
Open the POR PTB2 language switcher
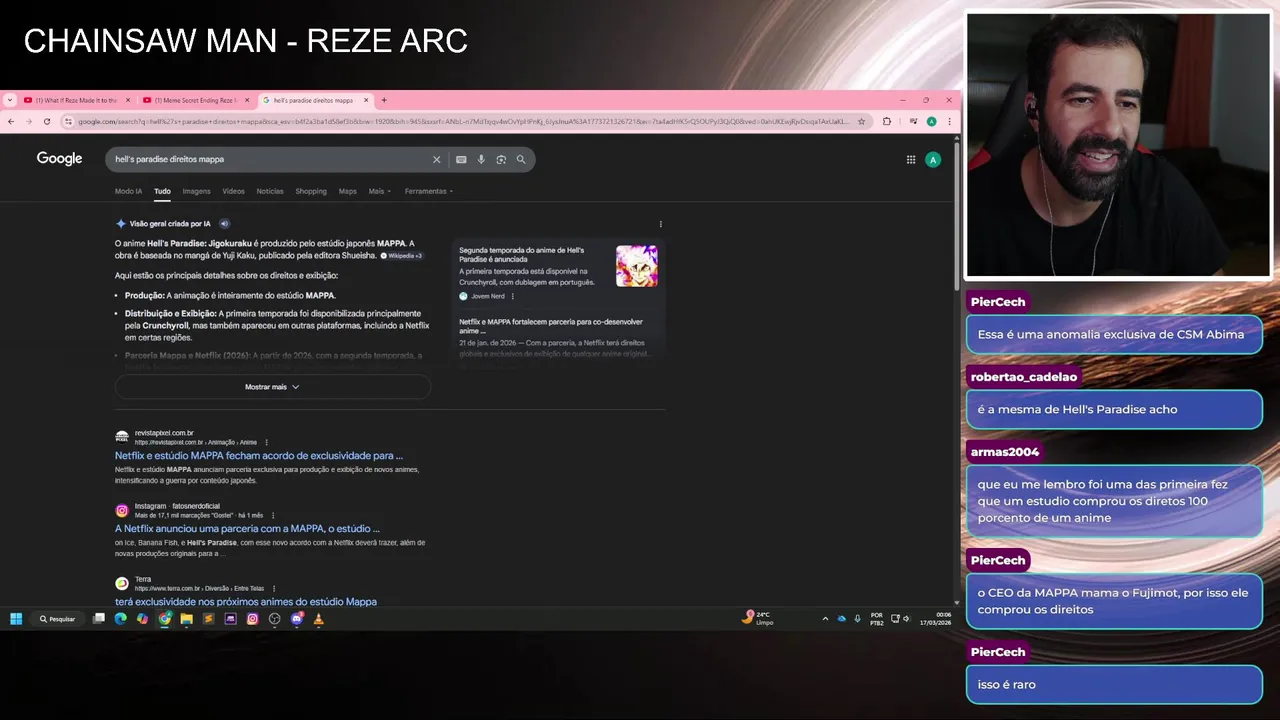click(877, 619)
